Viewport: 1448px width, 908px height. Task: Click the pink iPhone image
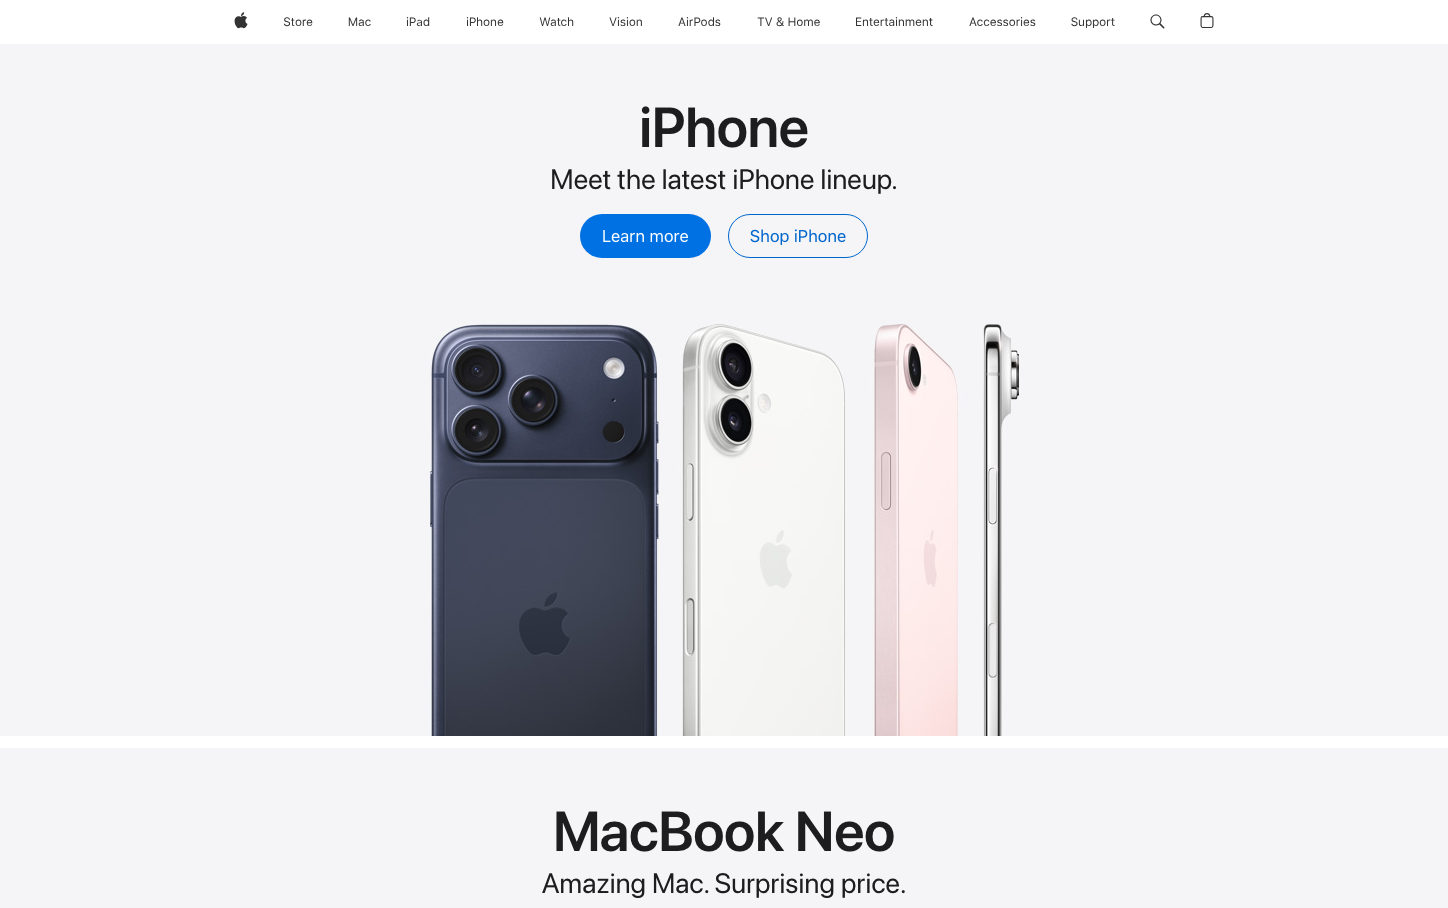tap(916, 530)
